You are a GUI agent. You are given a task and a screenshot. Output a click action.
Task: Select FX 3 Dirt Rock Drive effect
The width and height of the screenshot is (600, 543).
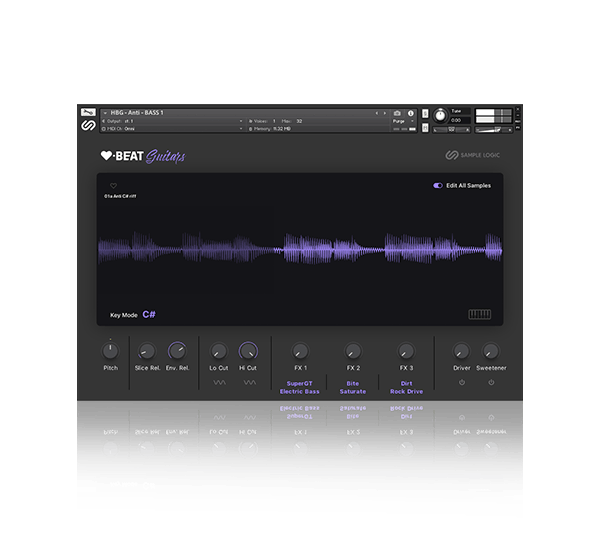[406, 387]
